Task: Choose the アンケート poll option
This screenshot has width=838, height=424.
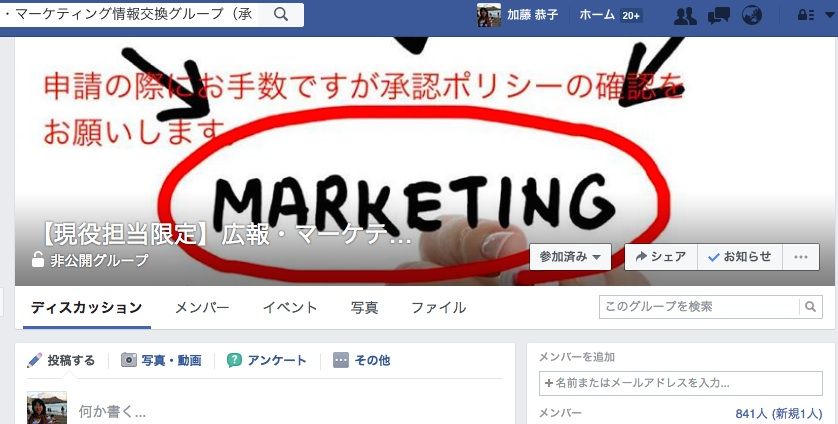Action: (267, 360)
